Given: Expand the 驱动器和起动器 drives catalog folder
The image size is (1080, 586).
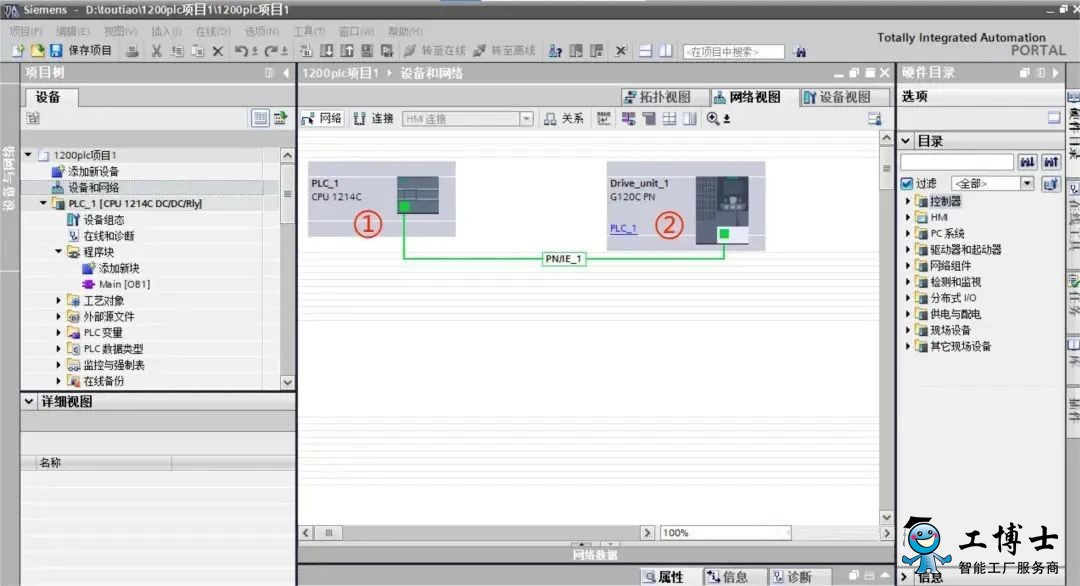Looking at the screenshot, I should coord(908,249).
